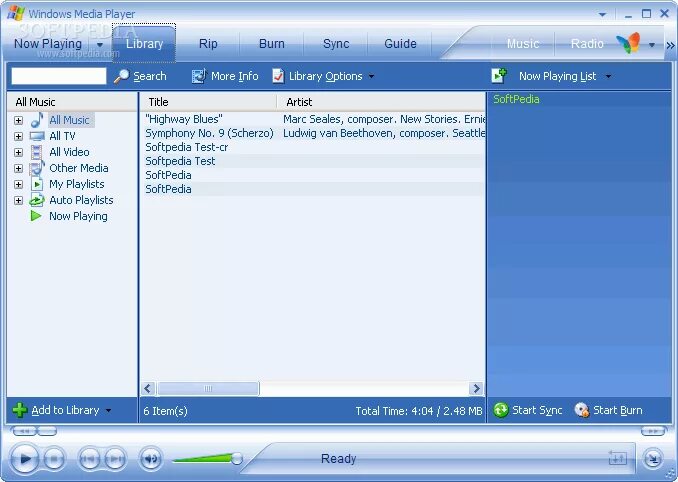Open the Now Playing List dropdown arrow

(608, 77)
